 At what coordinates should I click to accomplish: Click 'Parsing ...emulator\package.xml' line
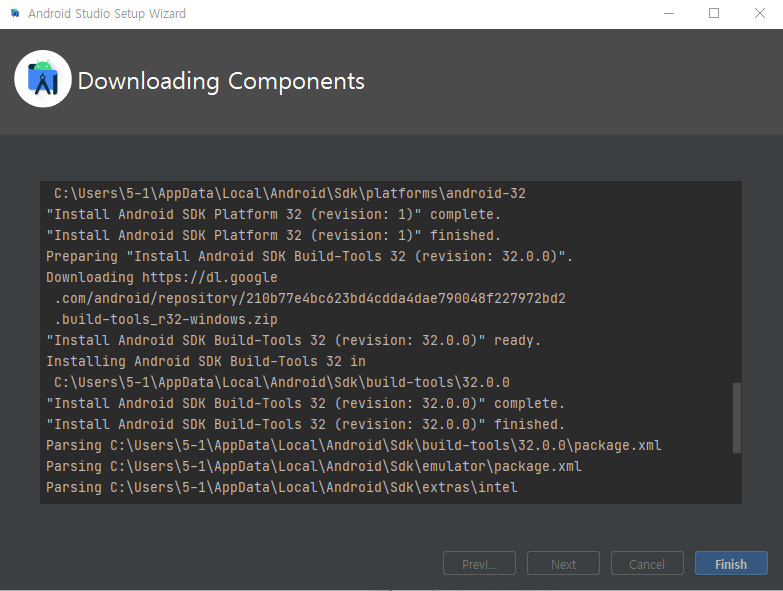pos(314,466)
